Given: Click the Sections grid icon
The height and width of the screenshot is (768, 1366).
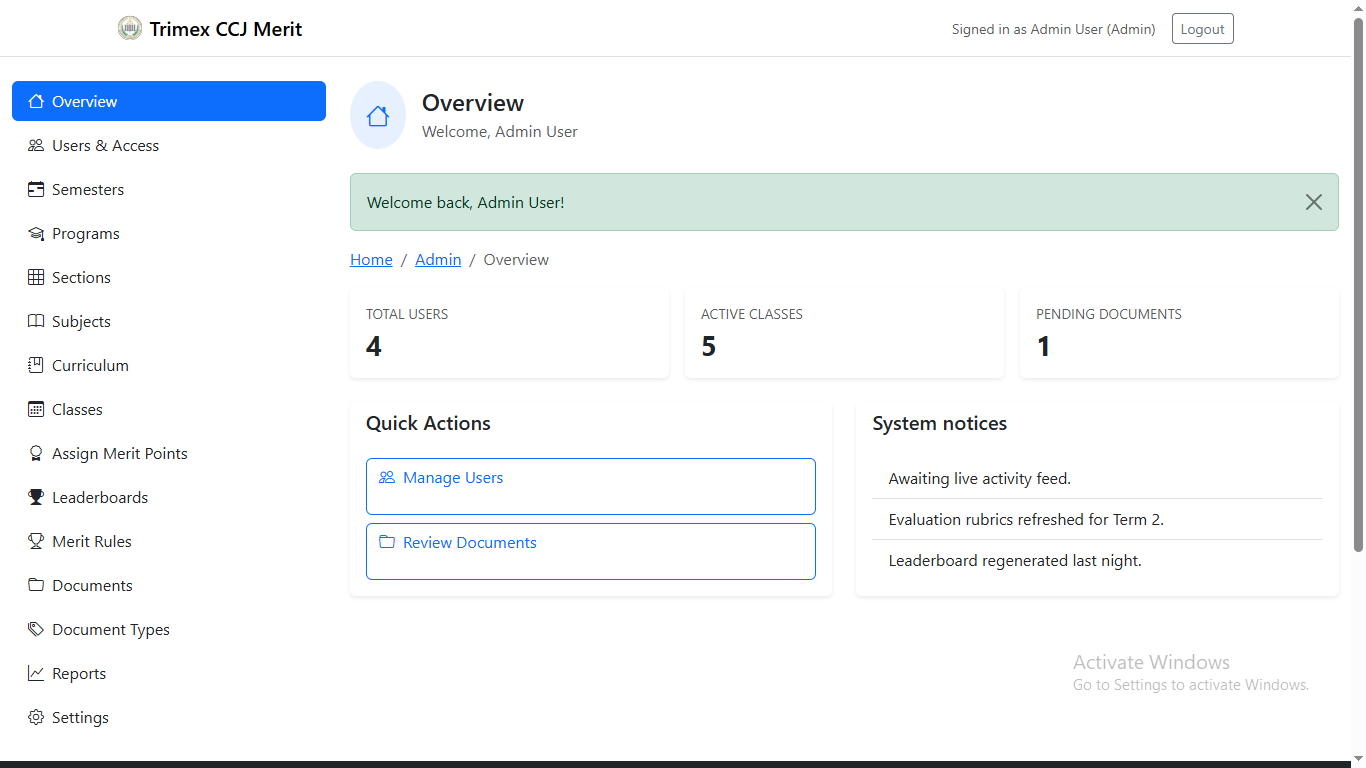Looking at the screenshot, I should click(36, 278).
